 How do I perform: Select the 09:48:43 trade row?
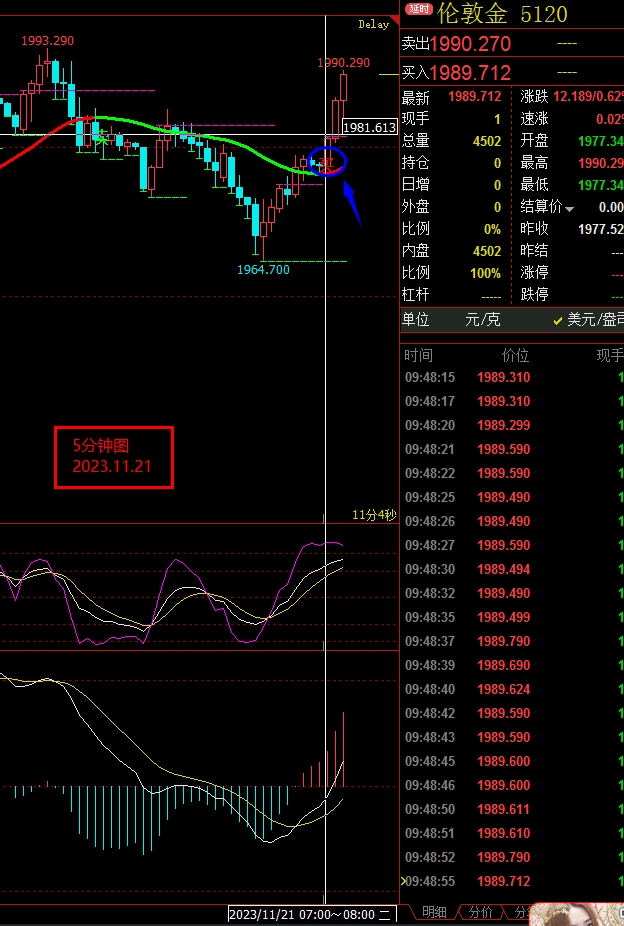click(512, 737)
